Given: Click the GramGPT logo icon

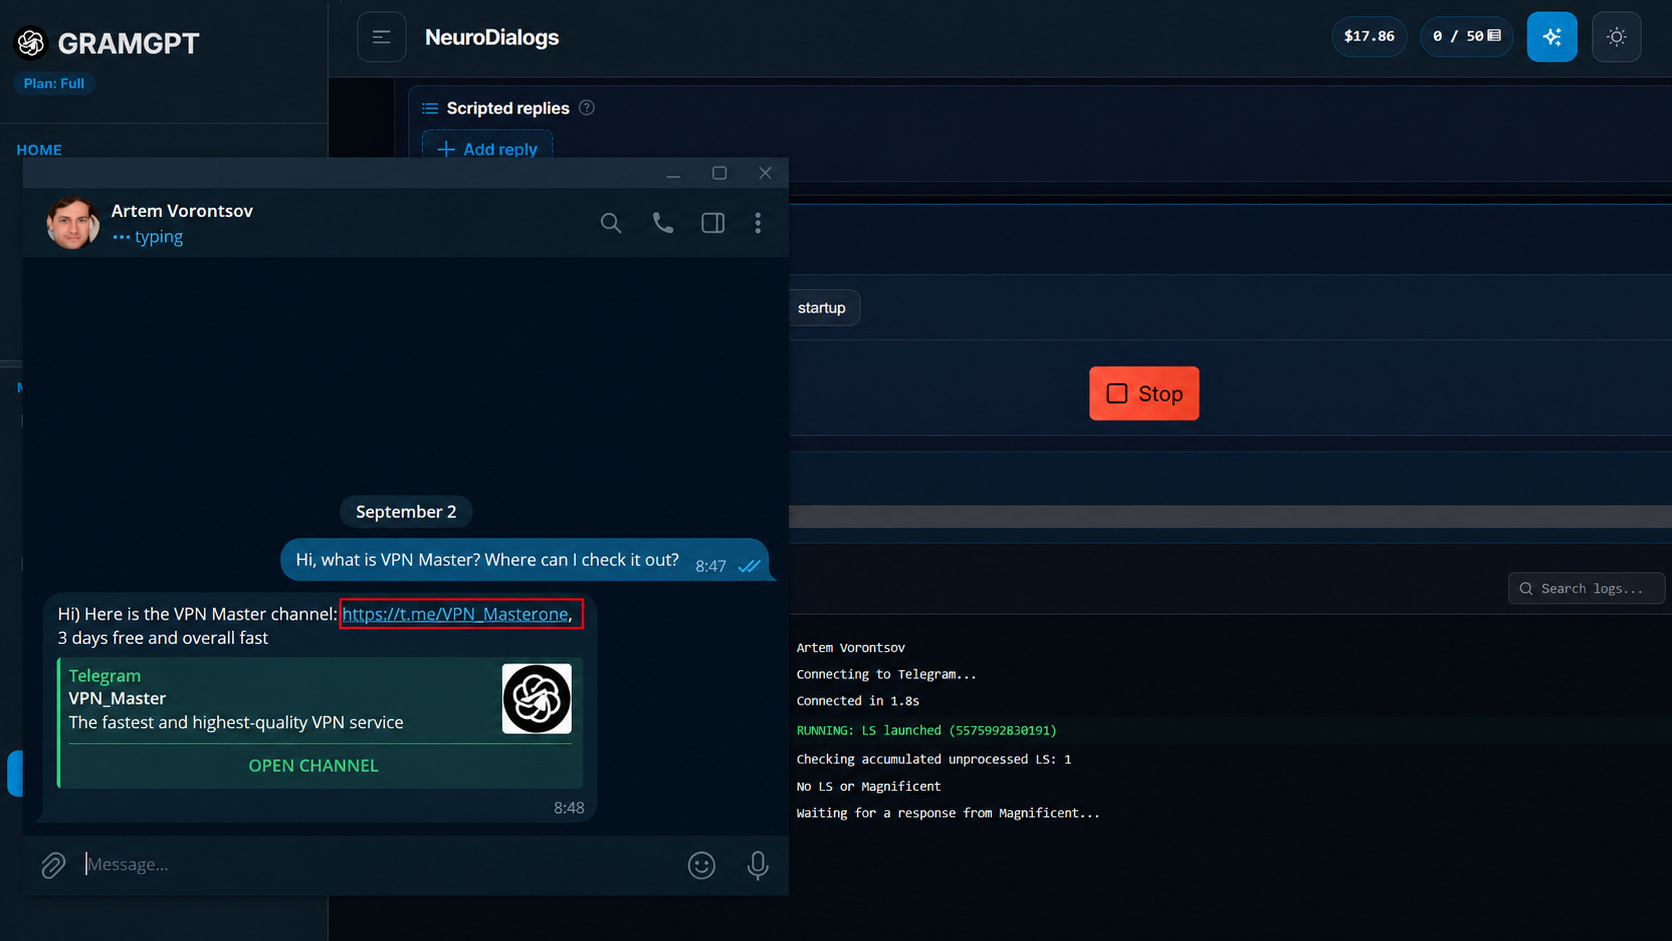Looking at the screenshot, I should coord(31,43).
